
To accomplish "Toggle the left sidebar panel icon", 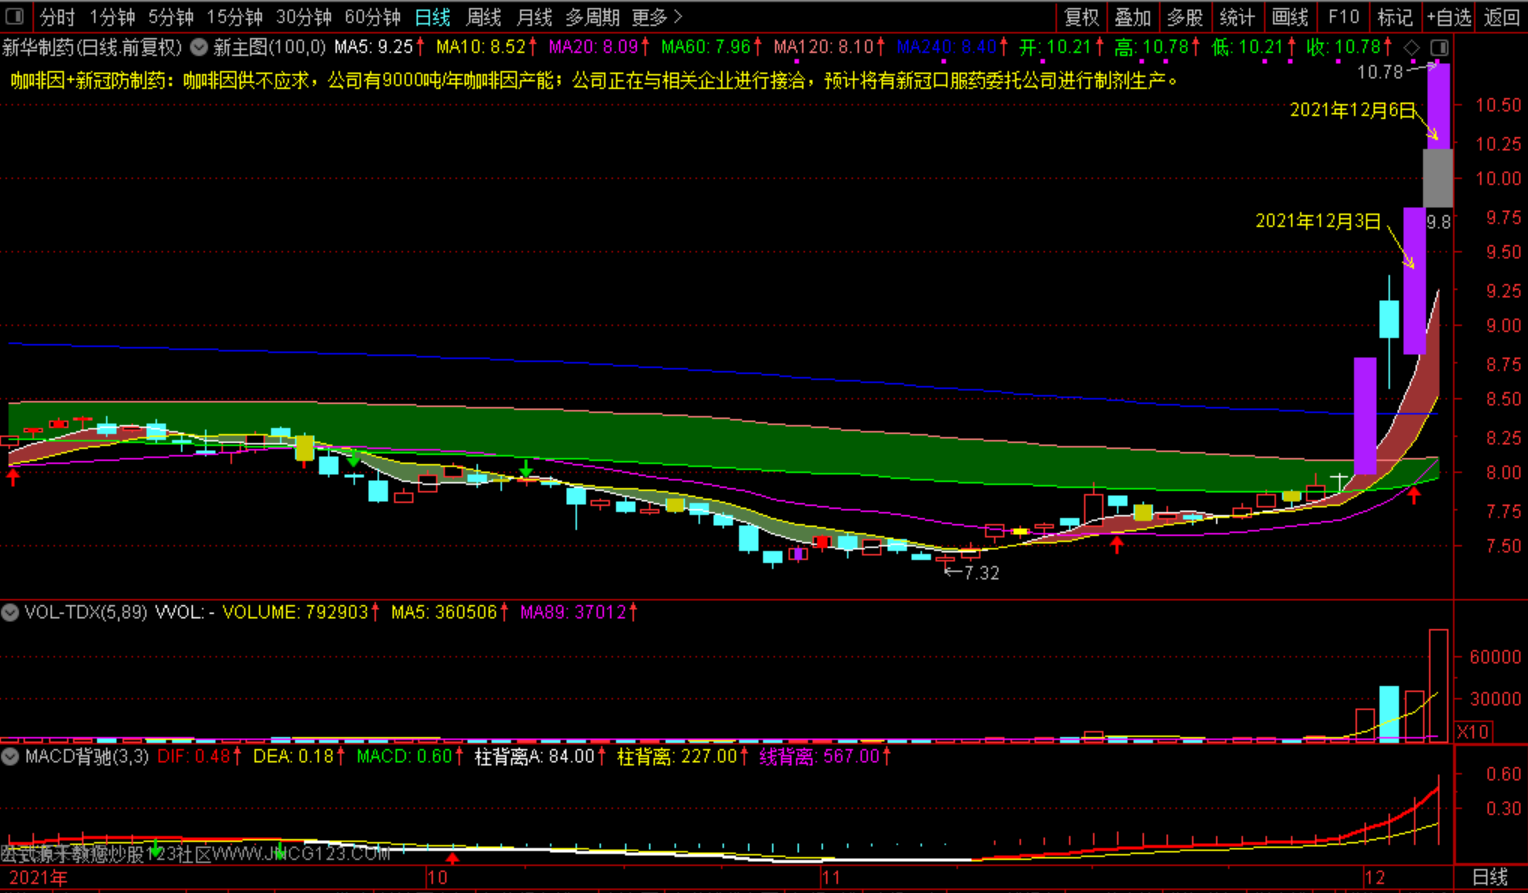I will 14,16.
